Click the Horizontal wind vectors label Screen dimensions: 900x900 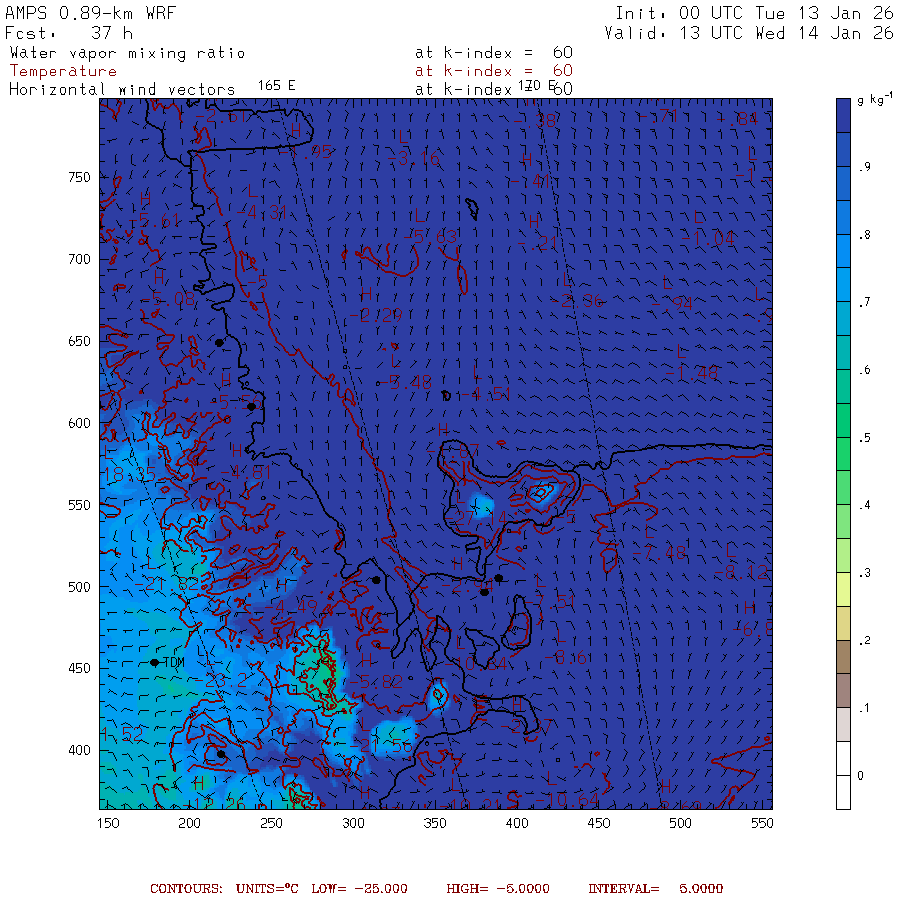click(x=122, y=90)
